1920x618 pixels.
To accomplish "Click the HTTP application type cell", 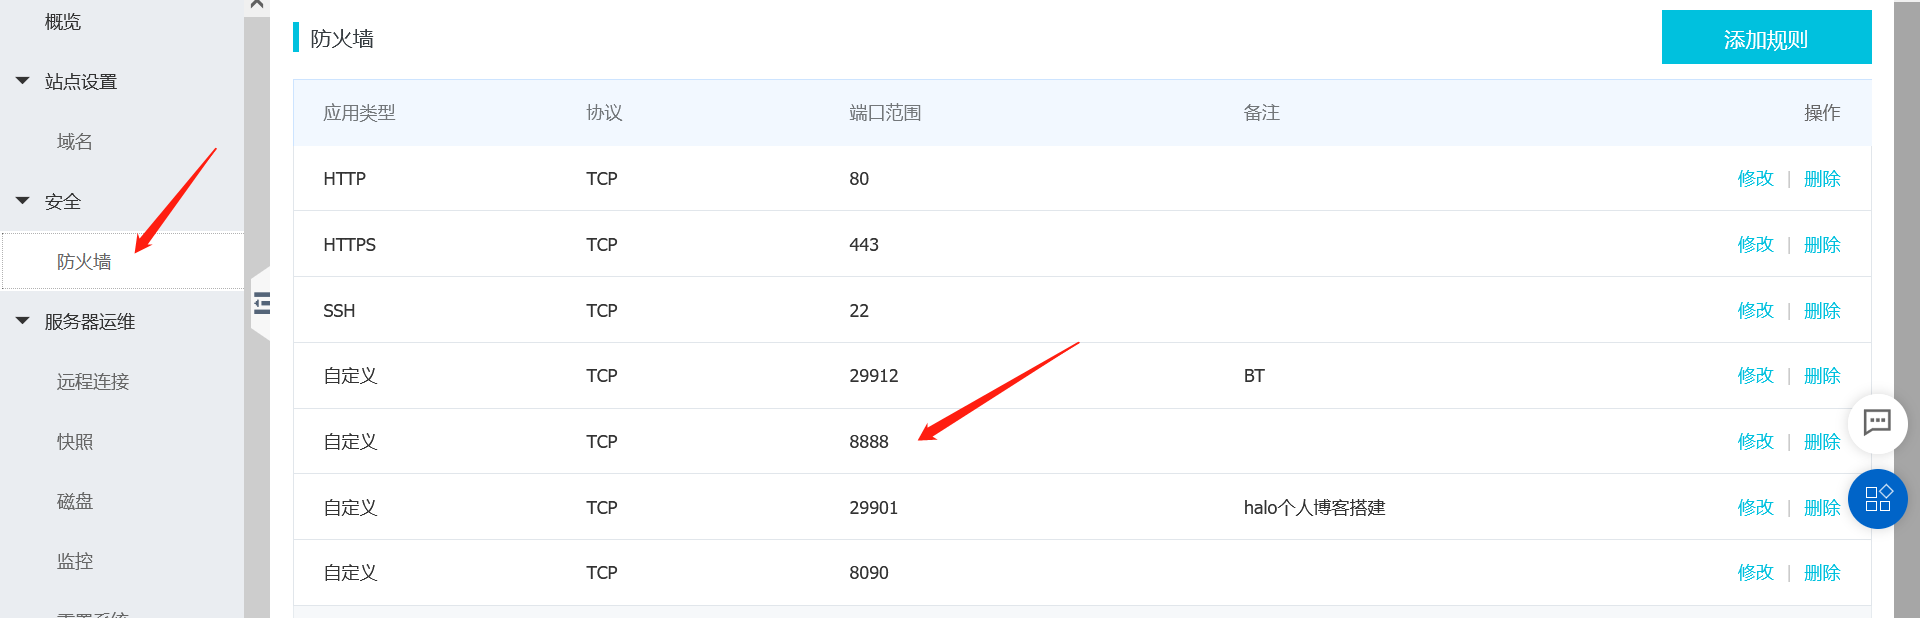I will click(345, 179).
